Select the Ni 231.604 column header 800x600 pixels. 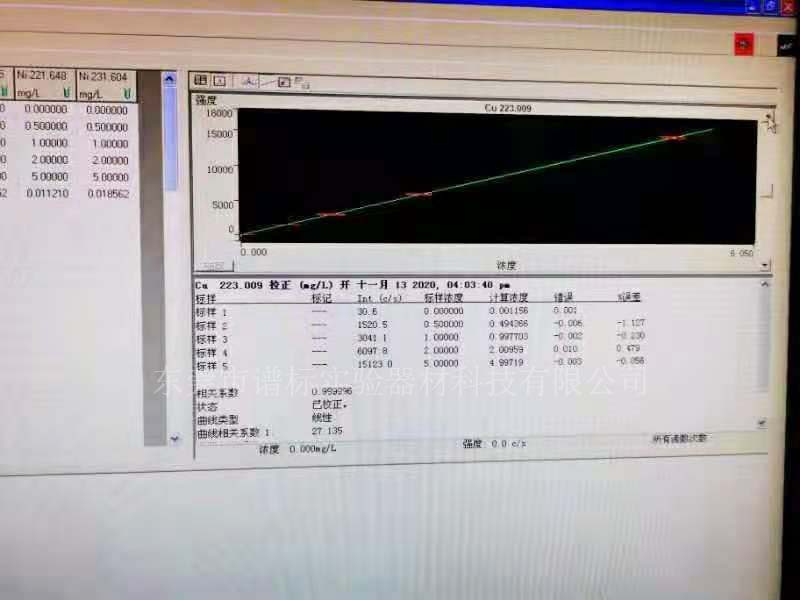pyautogui.click(x=104, y=76)
